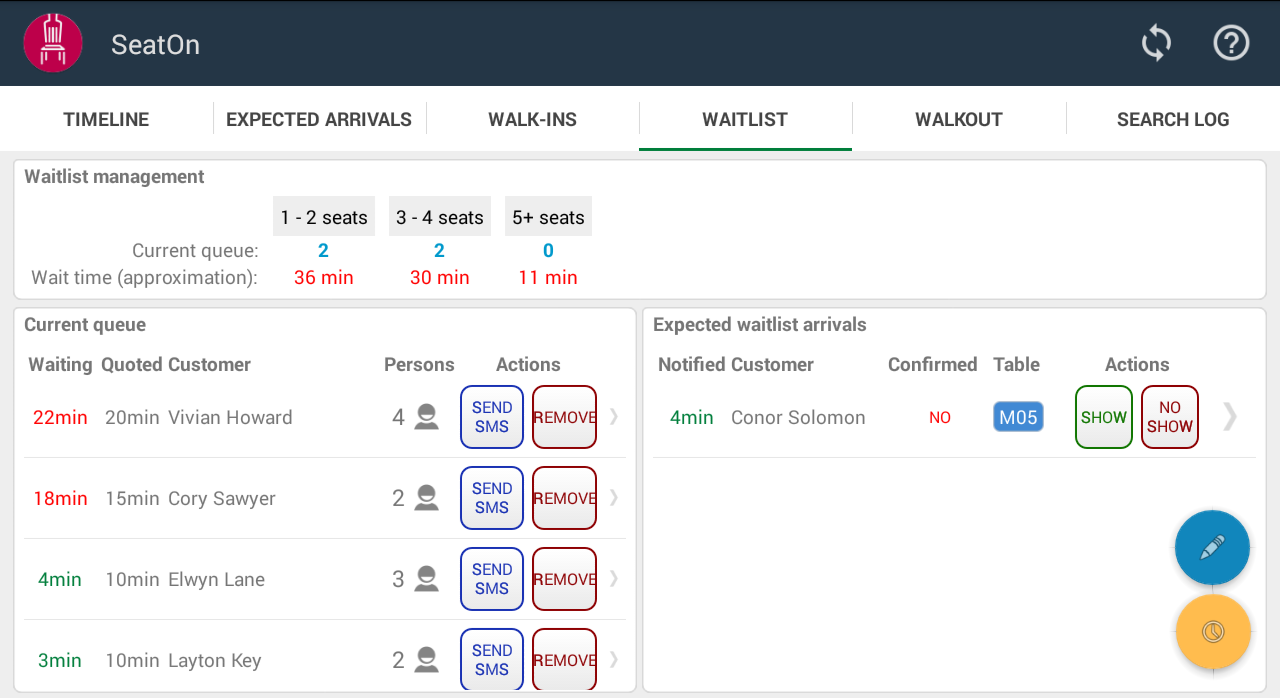Expand Vivian Howard row chevron
This screenshot has width=1280, height=698.
pos(614,417)
